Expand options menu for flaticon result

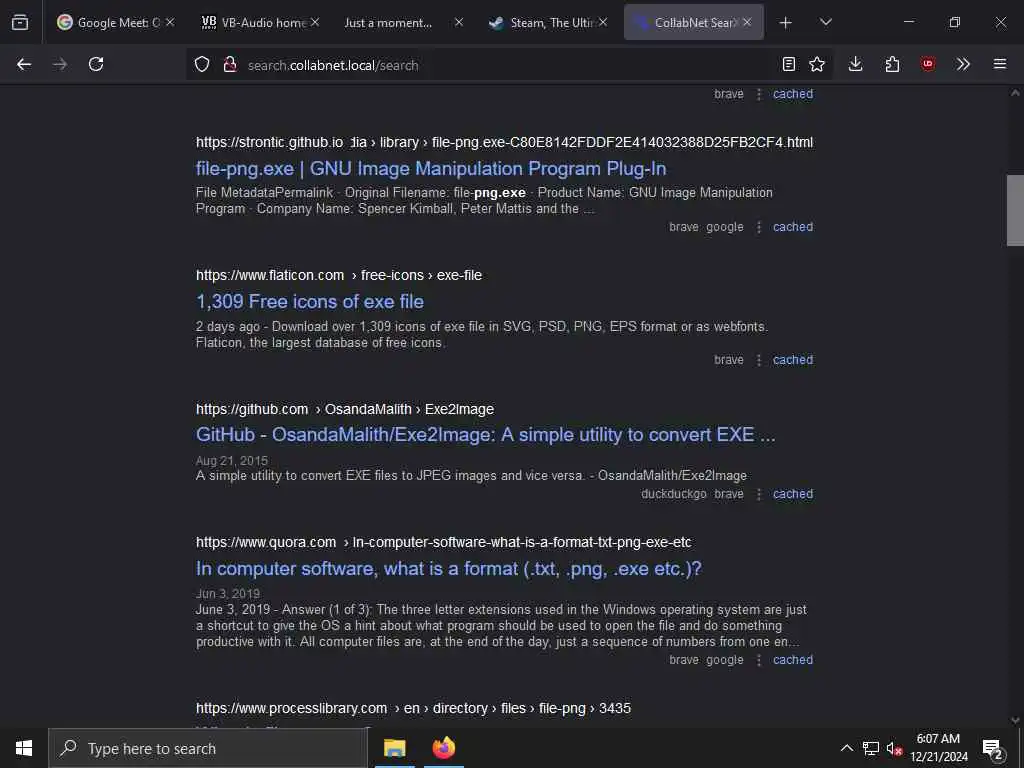[x=759, y=360]
